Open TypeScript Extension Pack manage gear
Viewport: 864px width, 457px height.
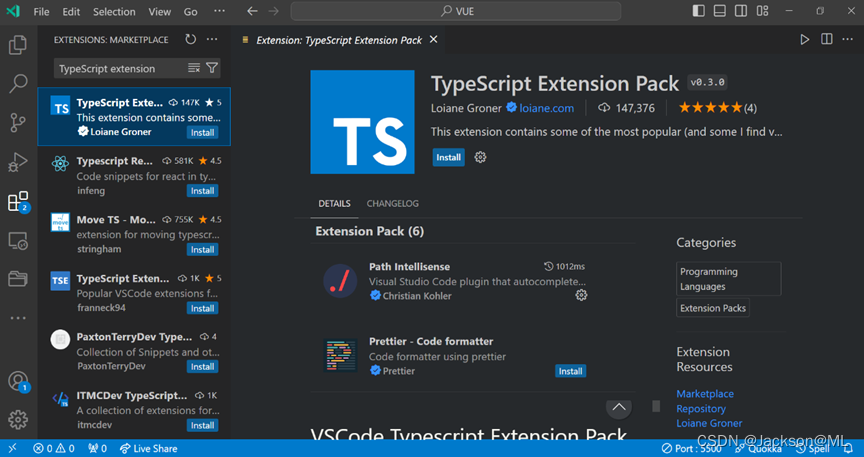(480, 158)
